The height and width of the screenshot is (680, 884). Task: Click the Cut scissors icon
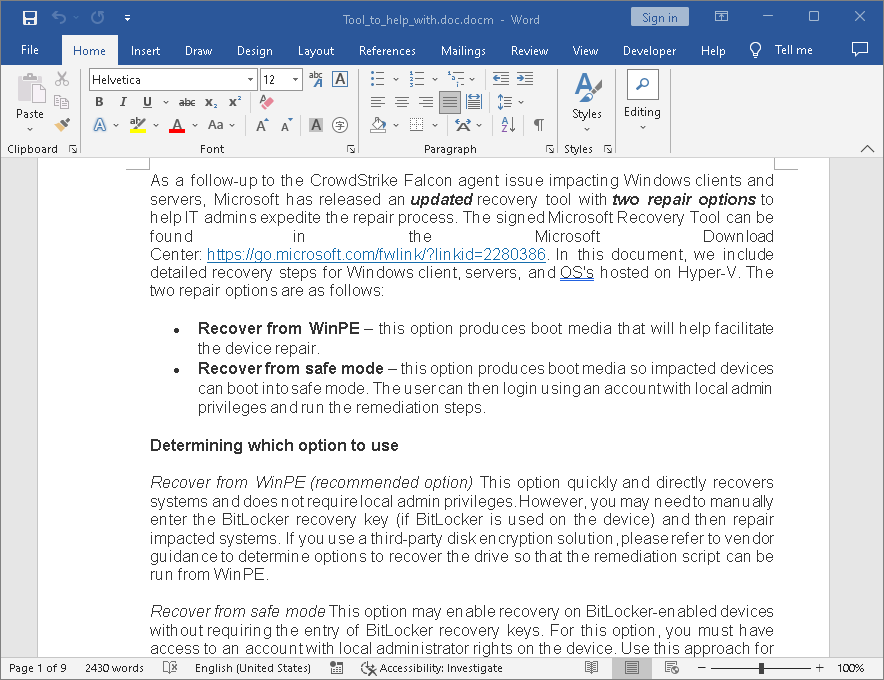(x=62, y=79)
